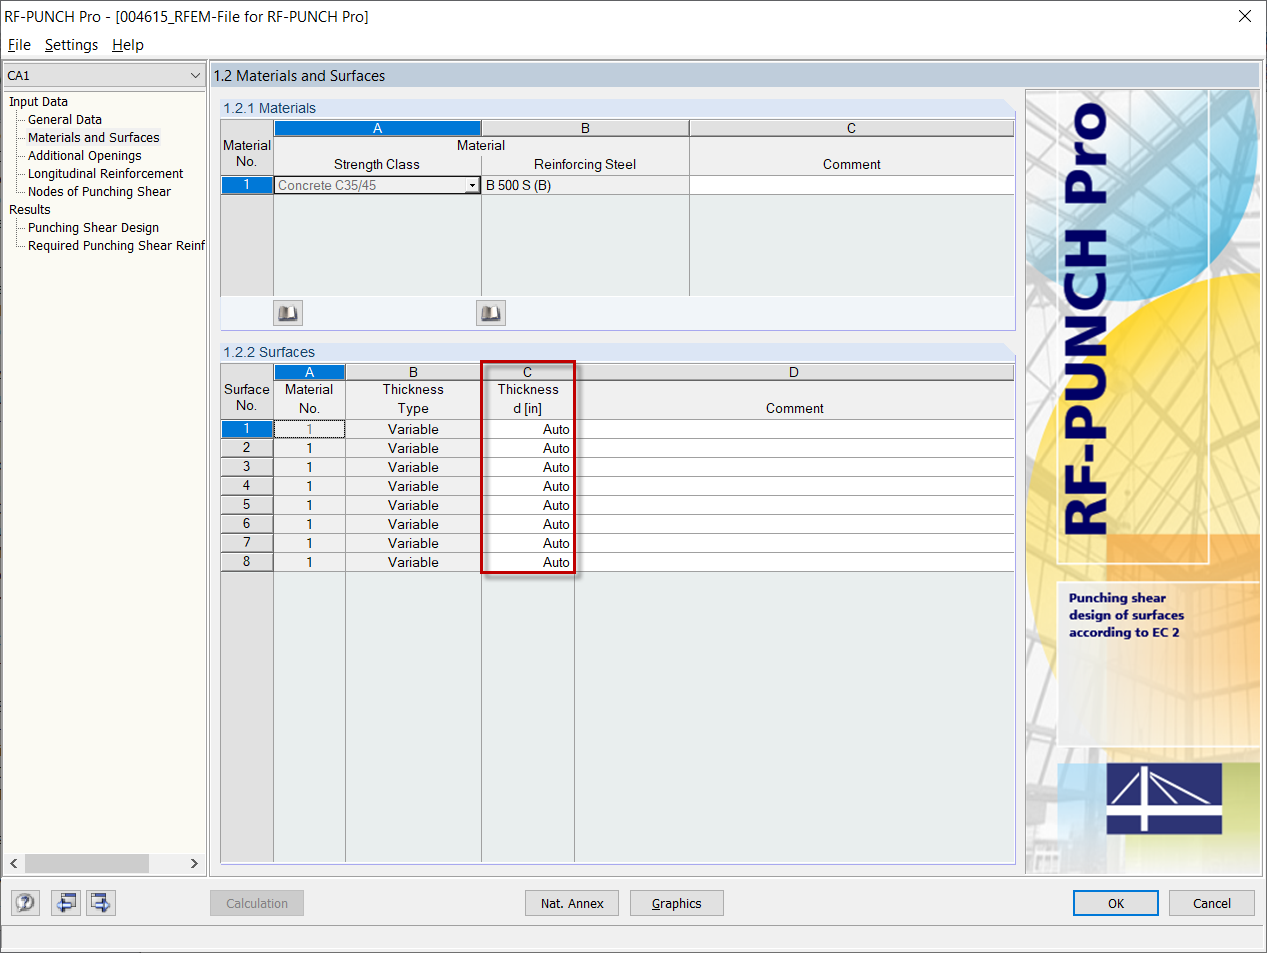
Task: Open the reinforcing steel library
Action: point(490,312)
